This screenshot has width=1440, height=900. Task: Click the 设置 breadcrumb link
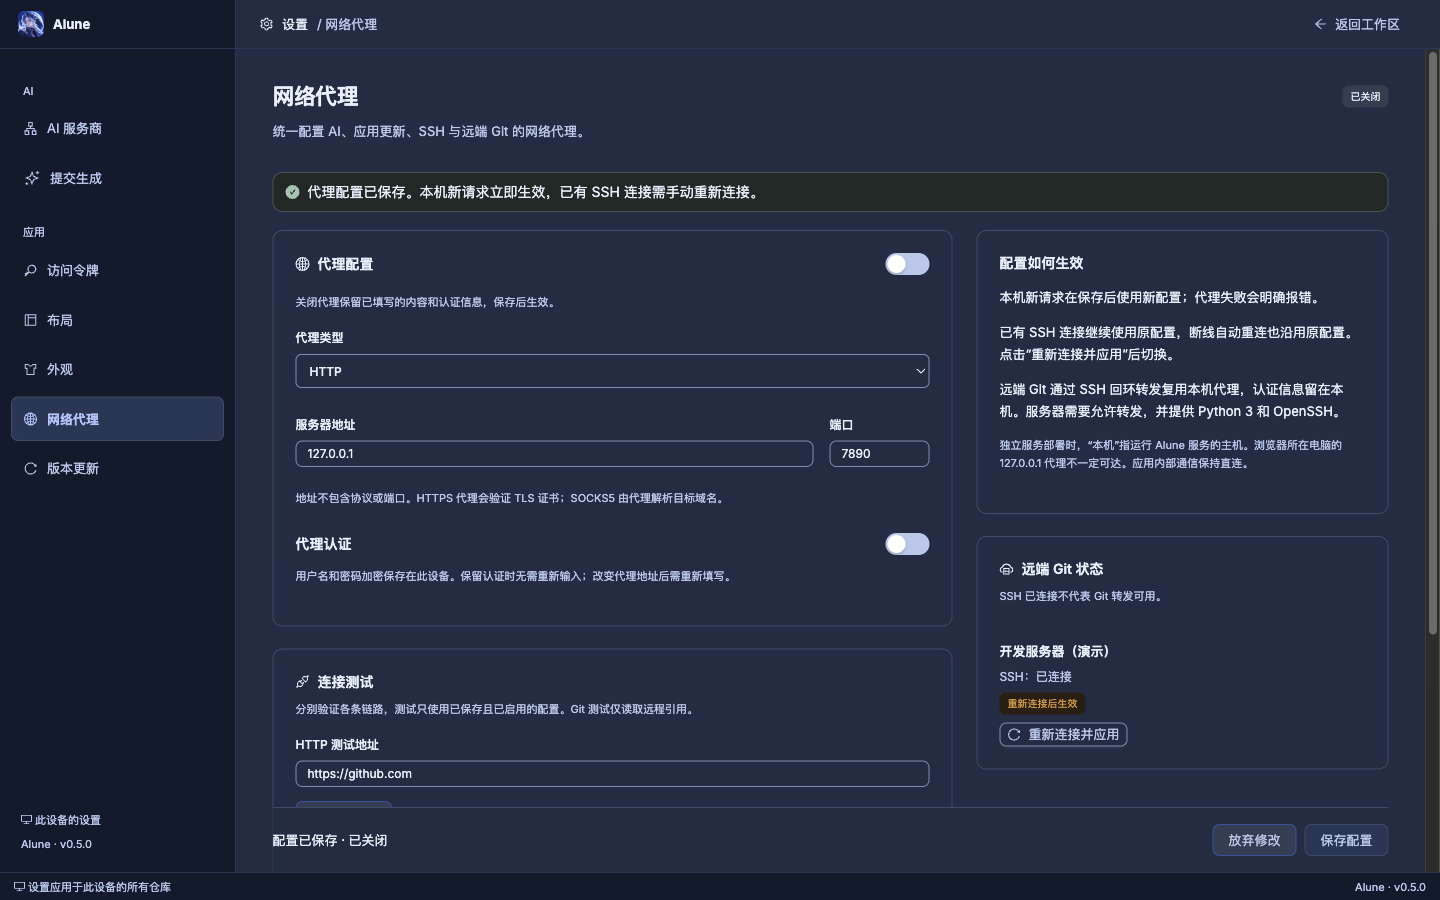295,24
